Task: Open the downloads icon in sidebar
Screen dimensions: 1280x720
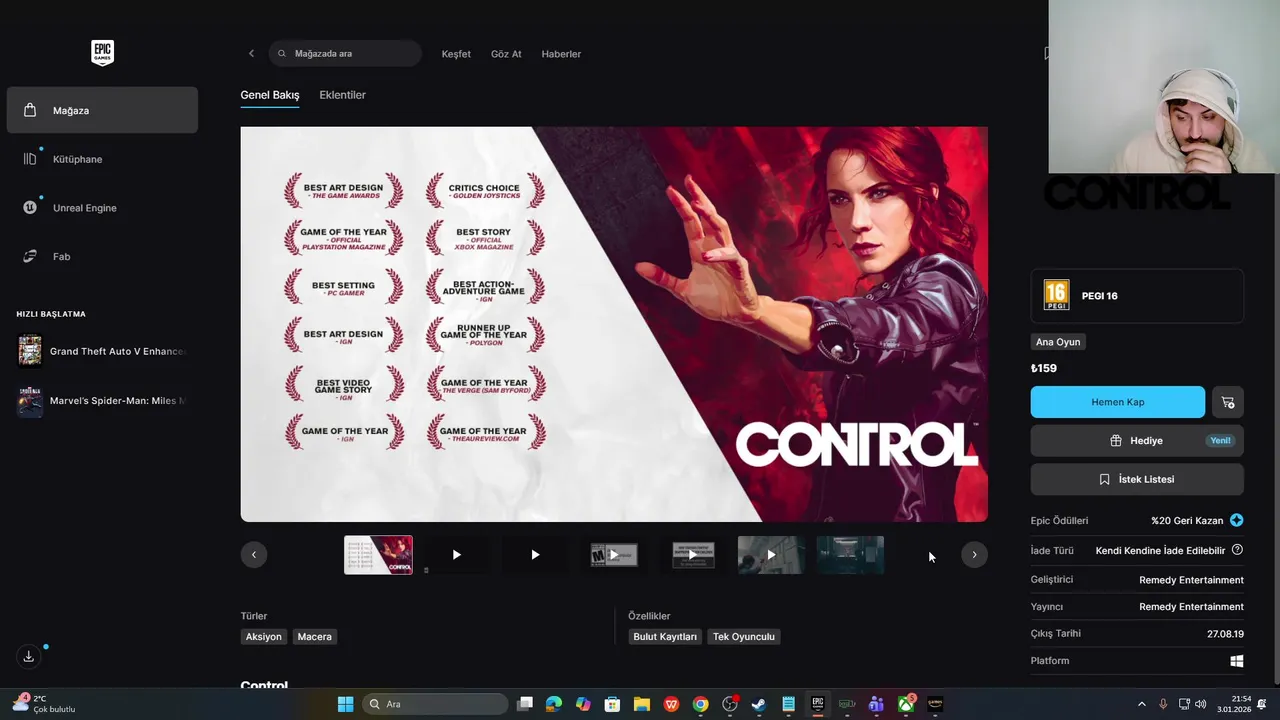Action: click(29, 656)
